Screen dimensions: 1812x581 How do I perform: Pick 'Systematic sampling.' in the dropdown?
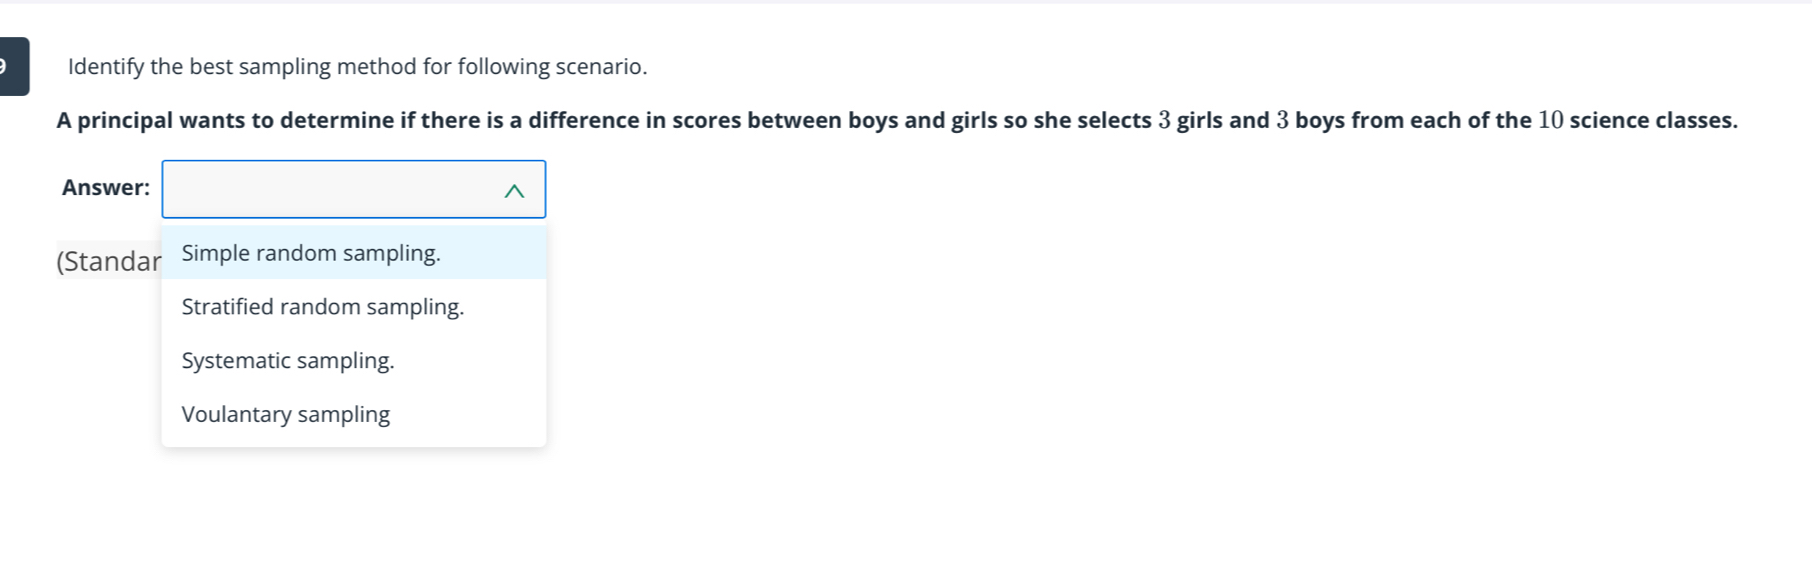(288, 361)
